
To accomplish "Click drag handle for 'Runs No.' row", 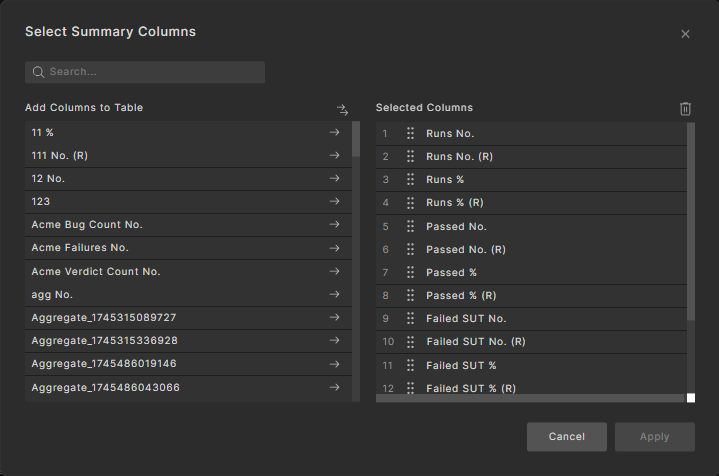I will [410, 133].
